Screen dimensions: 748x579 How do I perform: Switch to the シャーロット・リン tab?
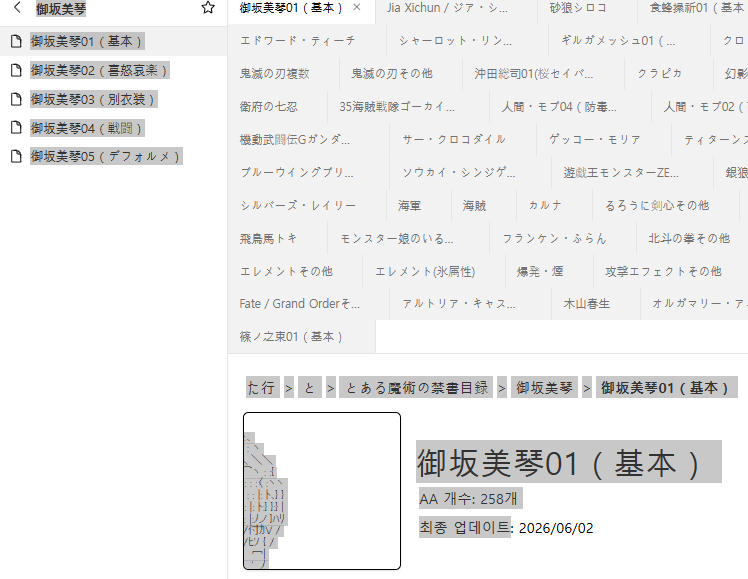[x=468, y=41]
